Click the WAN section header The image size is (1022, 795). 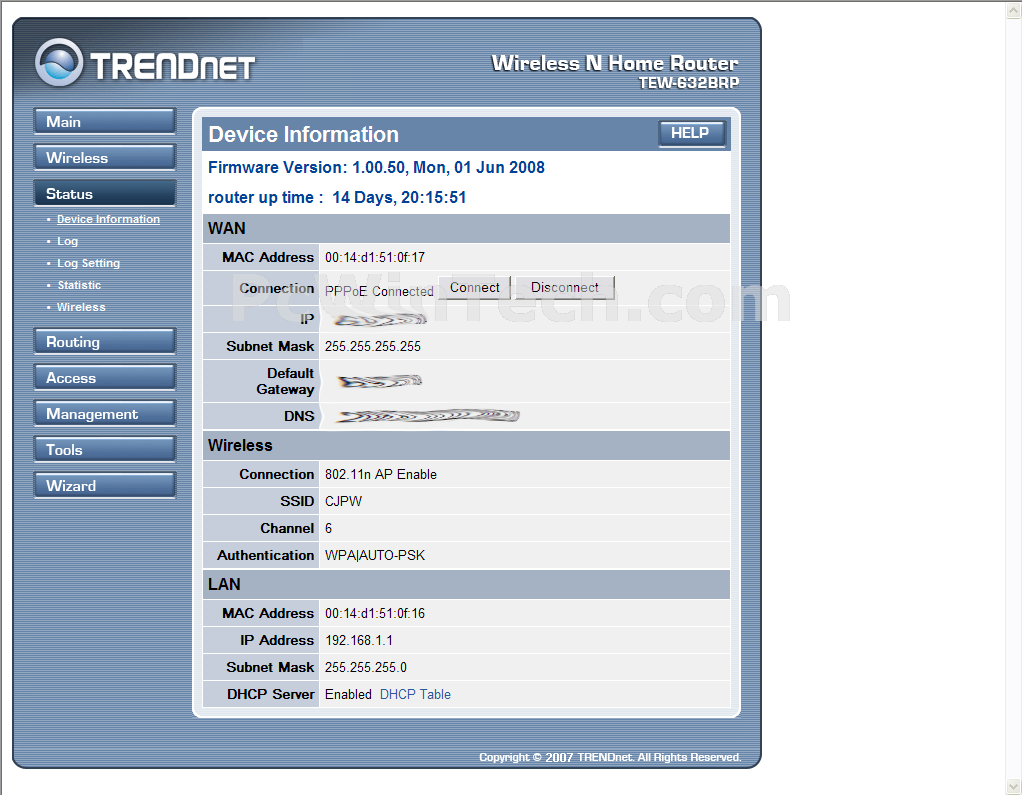click(x=466, y=229)
